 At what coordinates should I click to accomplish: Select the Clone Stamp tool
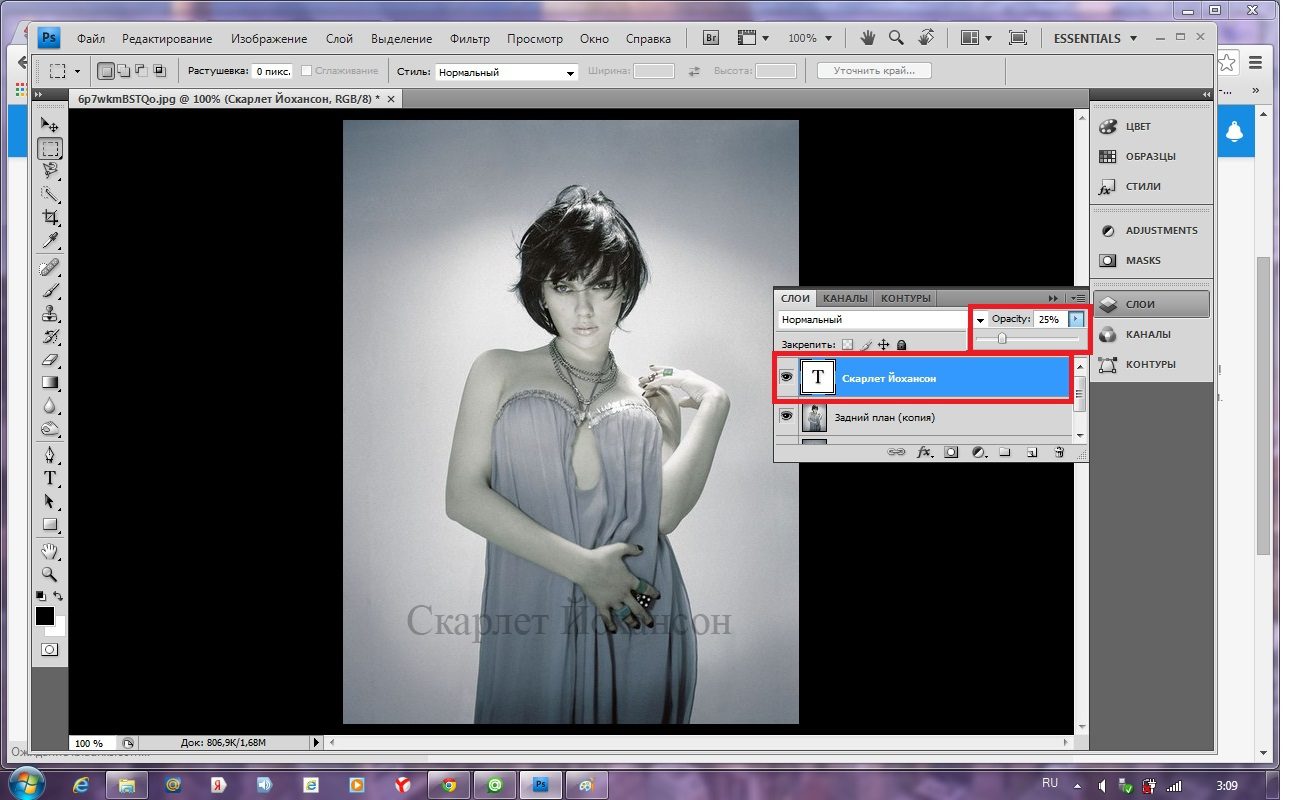(49, 313)
